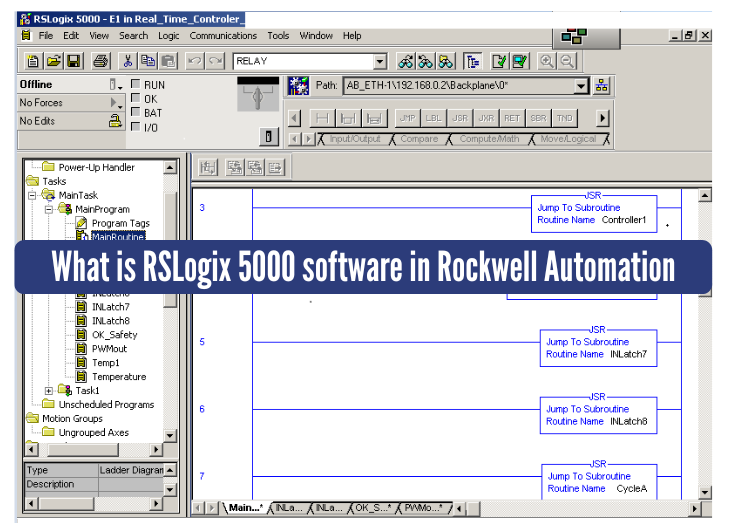Switch to the Compare instruction tab
Viewport: 730px width, 523px height.
[419, 139]
